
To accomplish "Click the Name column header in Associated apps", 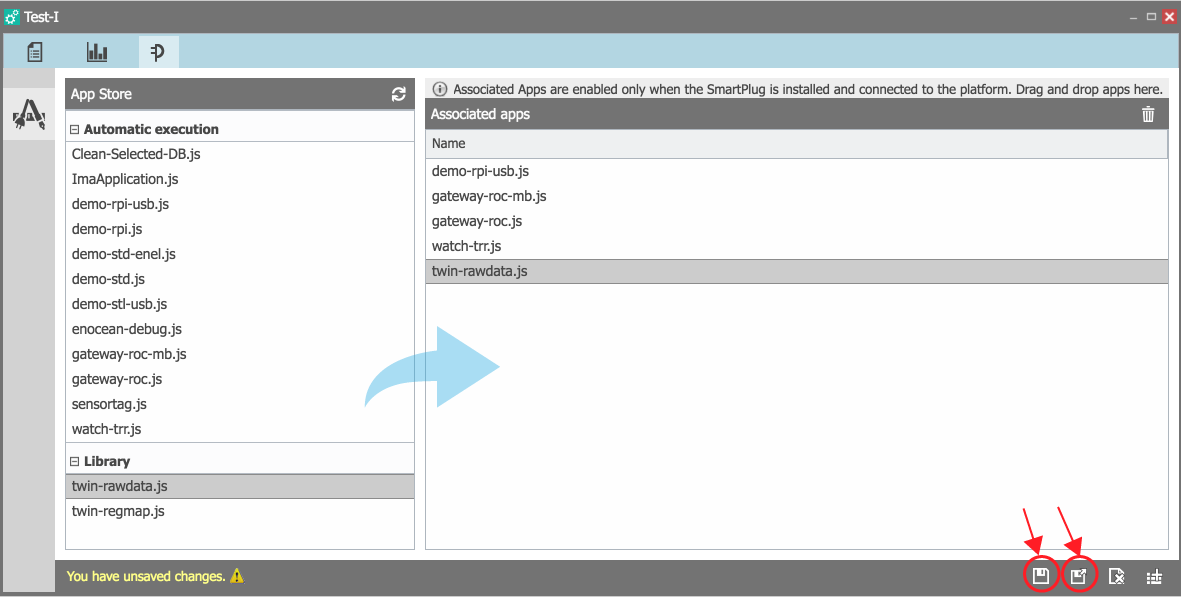I will point(448,143).
